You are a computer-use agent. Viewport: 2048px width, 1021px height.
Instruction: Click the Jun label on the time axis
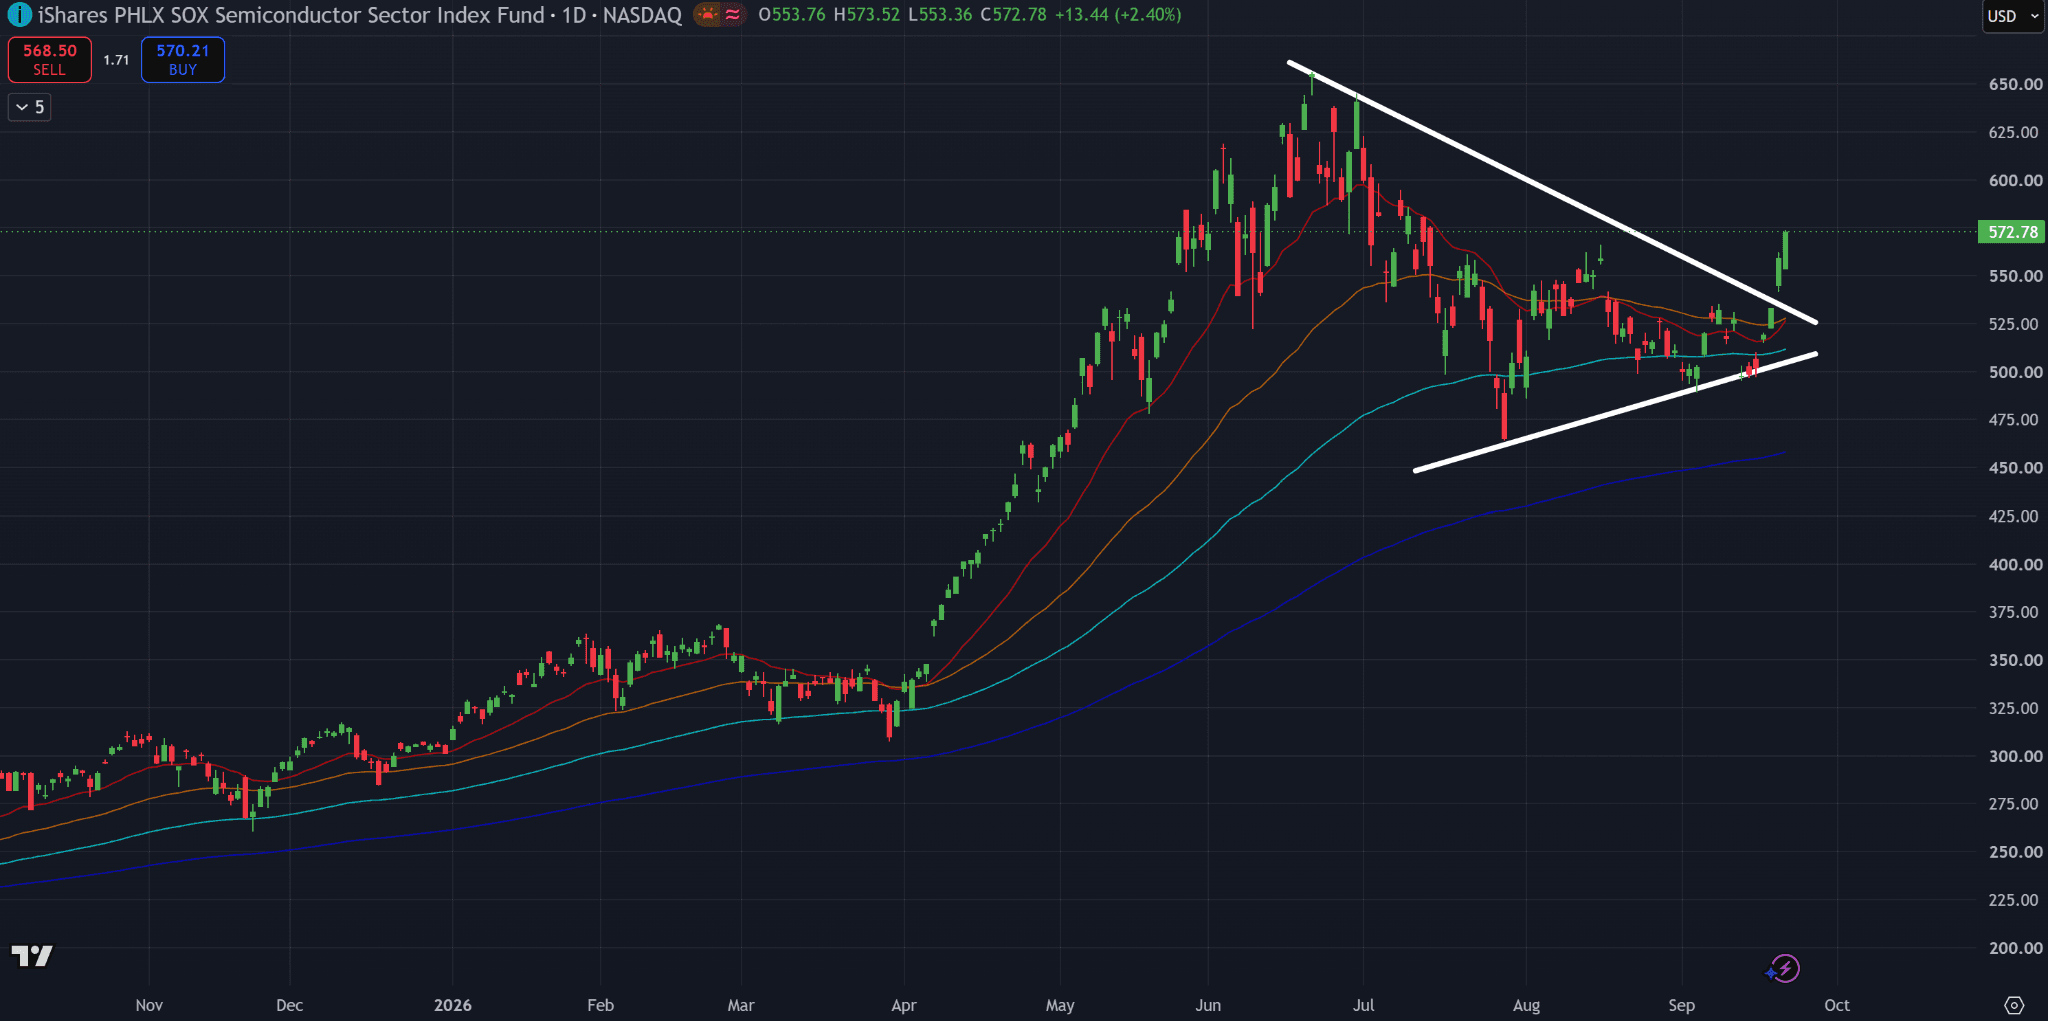[x=1208, y=1005]
